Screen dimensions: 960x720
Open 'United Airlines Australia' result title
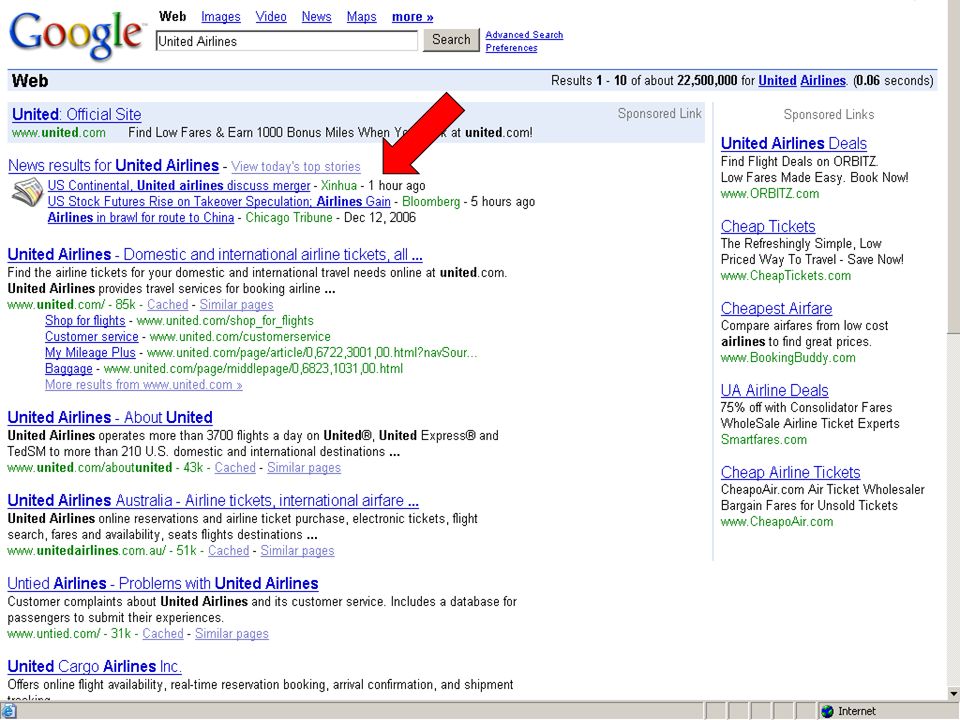point(213,500)
